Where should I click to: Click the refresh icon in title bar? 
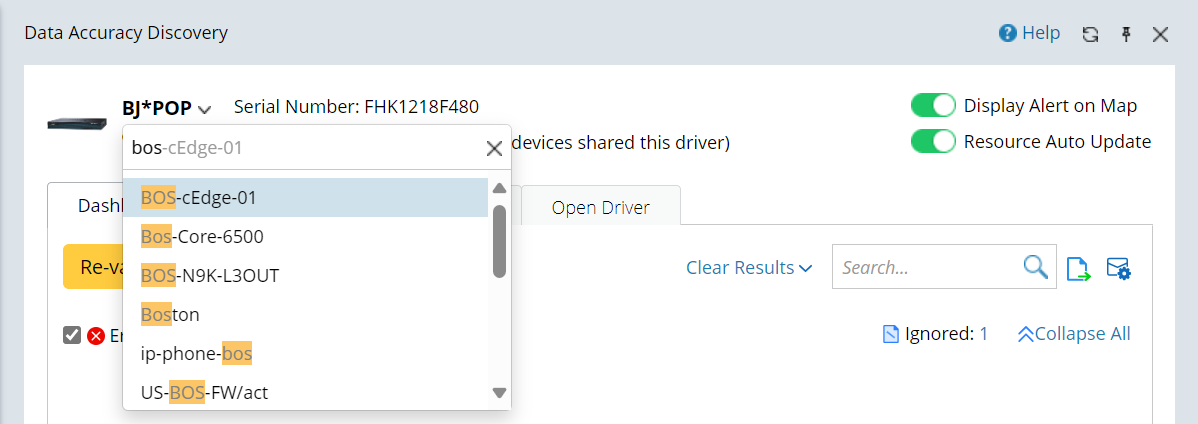click(1091, 34)
